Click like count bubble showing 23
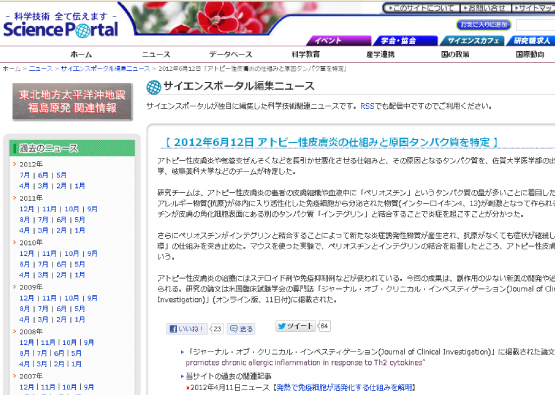The height and width of the screenshot is (395, 555). pyautogui.click(x=217, y=329)
